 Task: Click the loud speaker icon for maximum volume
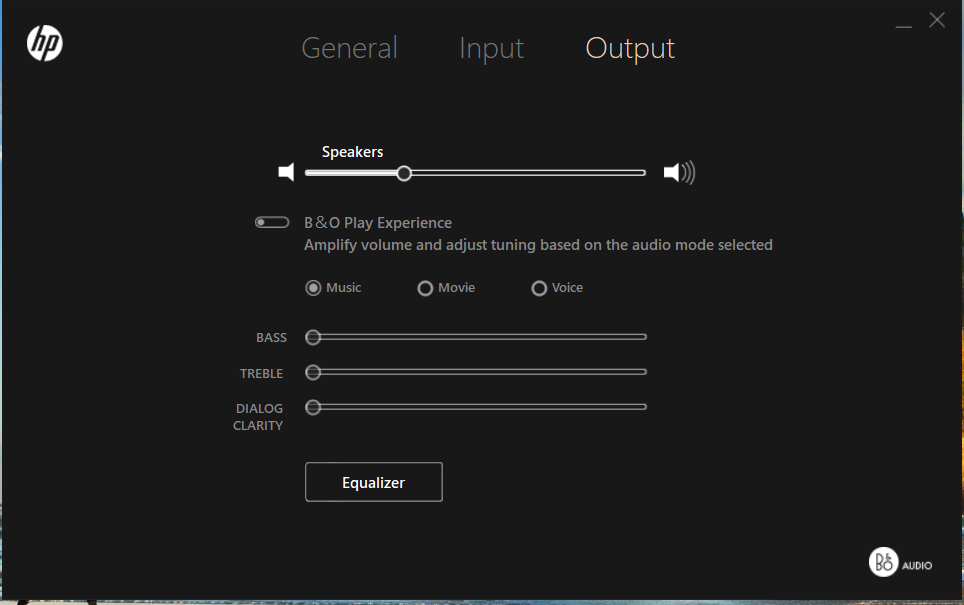tap(679, 173)
